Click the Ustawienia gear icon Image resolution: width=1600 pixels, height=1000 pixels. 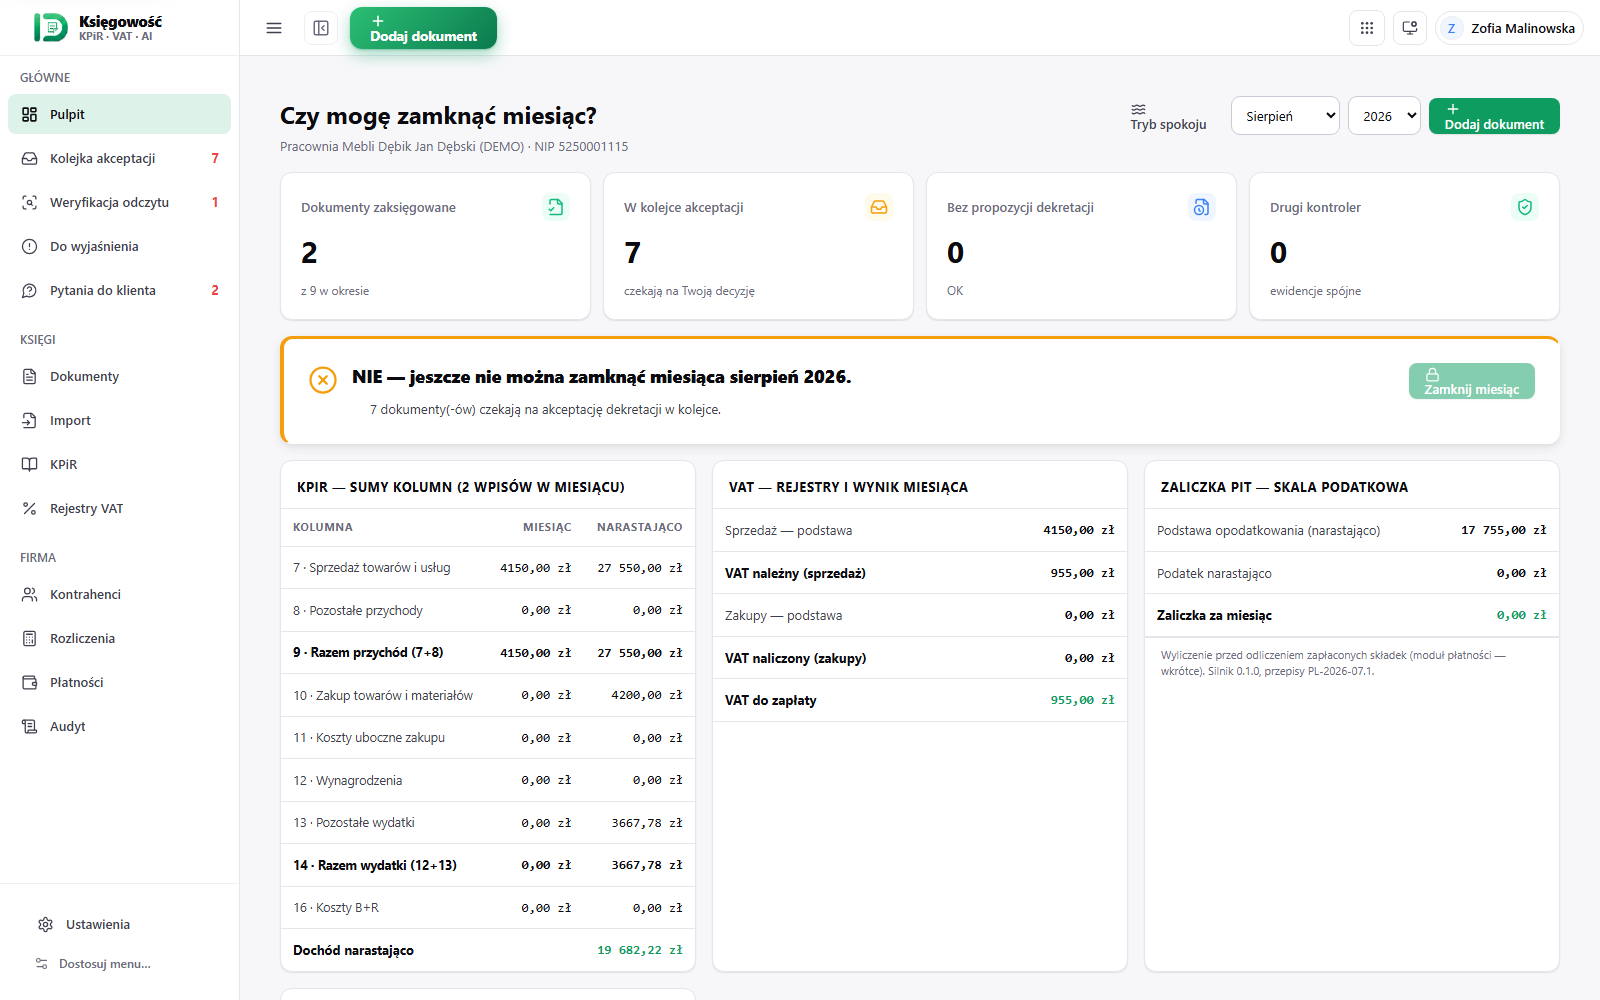[x=45, y=924]
